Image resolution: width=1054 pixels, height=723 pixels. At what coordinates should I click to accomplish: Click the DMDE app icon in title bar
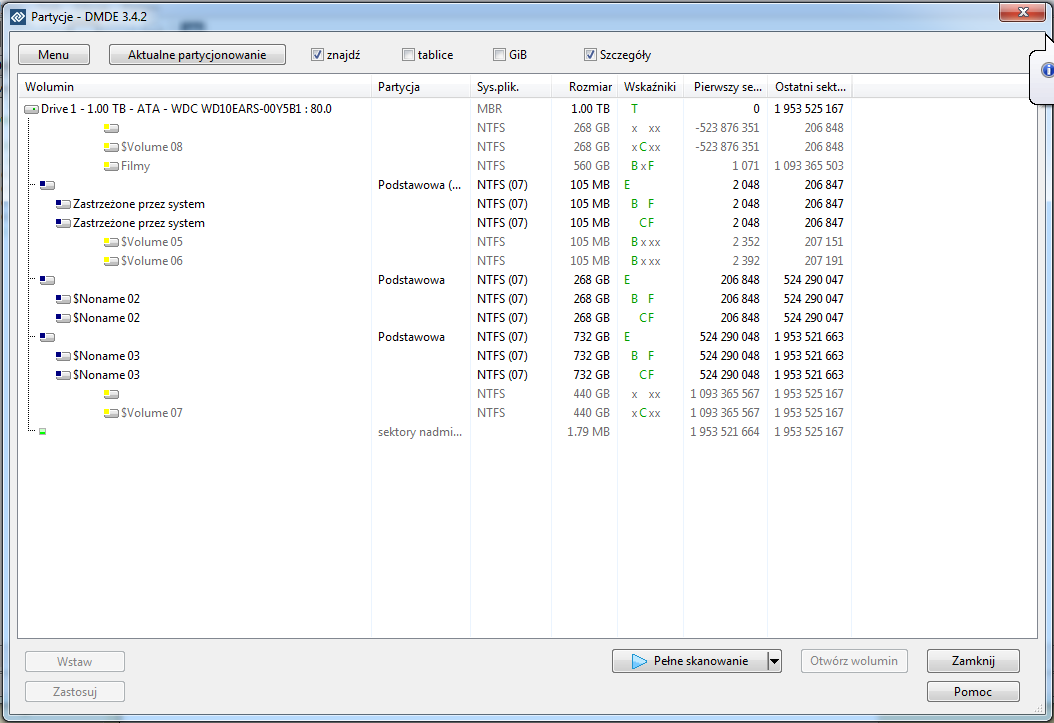pos(17,16)
